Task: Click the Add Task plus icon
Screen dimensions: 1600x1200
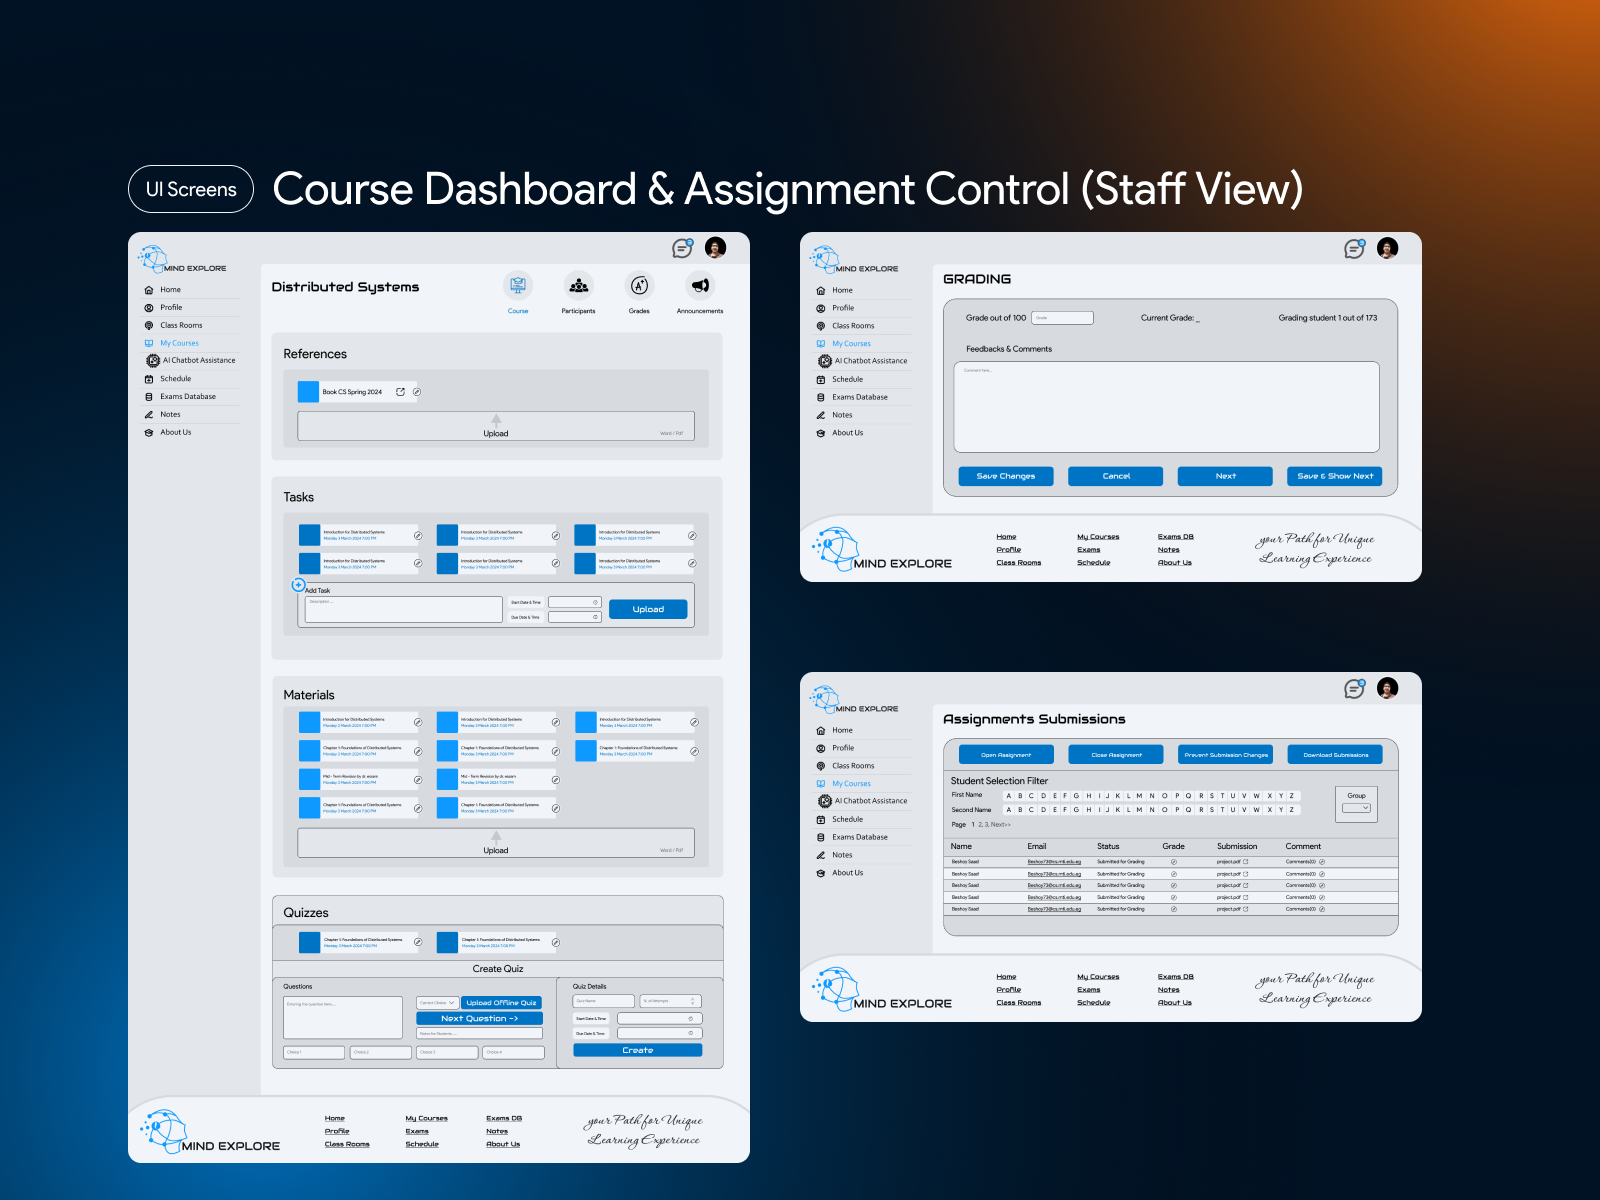Action: pyautogui.click(x=298, y=585)
